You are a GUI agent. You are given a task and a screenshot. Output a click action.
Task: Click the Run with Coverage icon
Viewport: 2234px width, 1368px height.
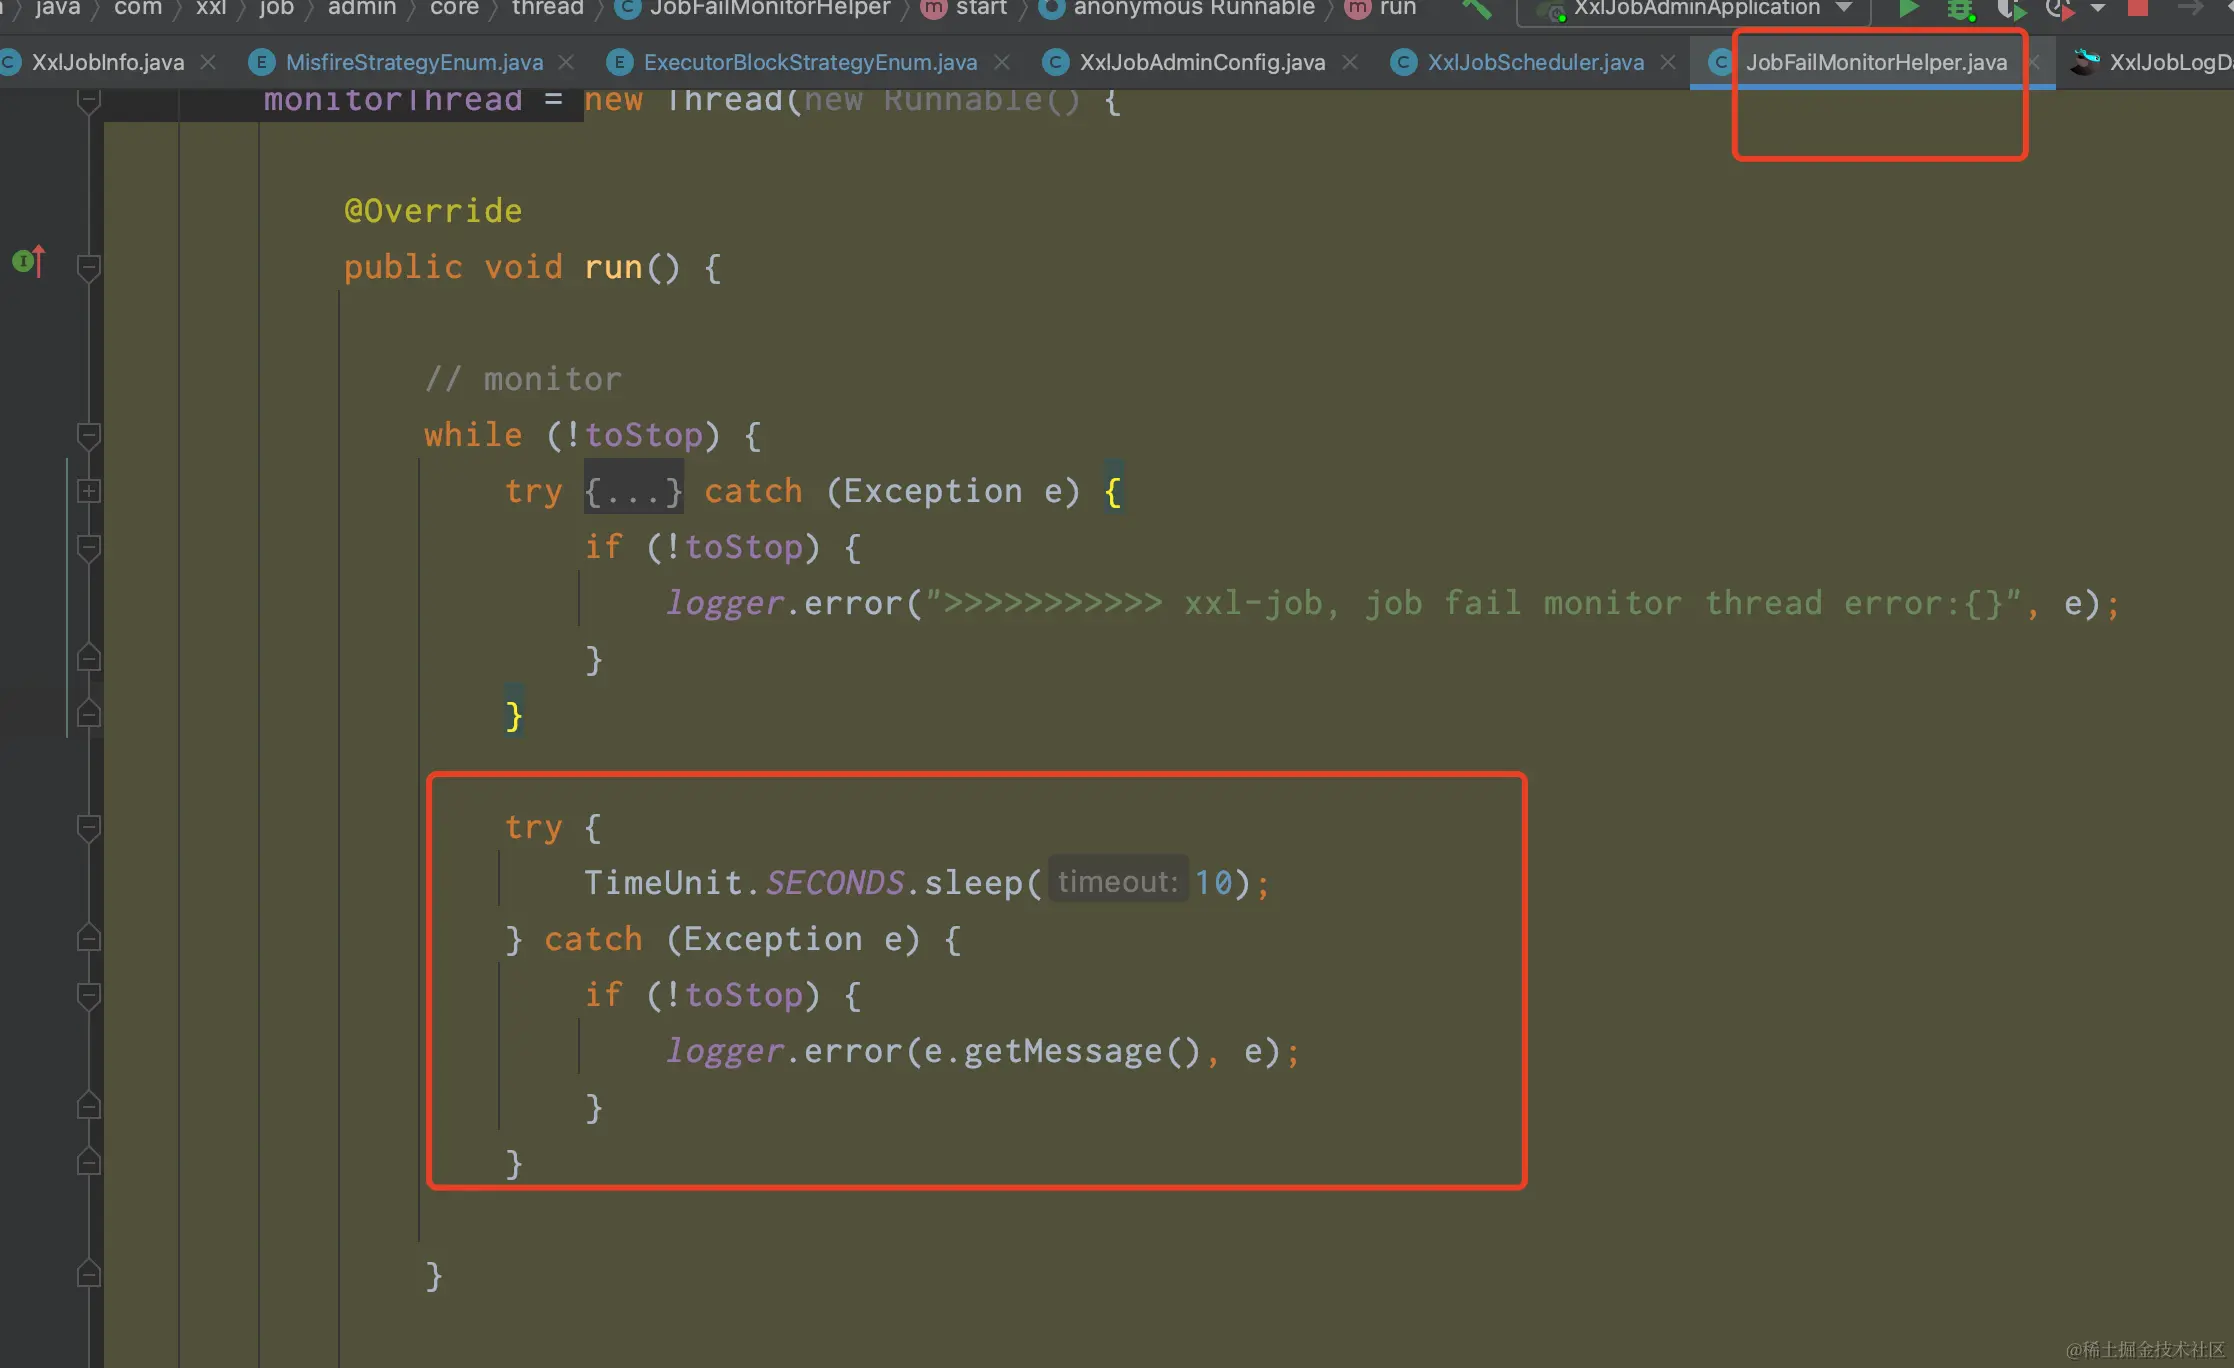[x=2010, y=10]
